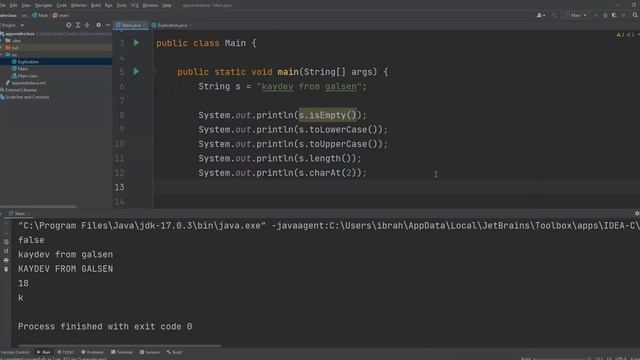Click the build hammer icon in toolbar
Image resolution: width=640 pixels, height=360 pixels.
(554, 16)
